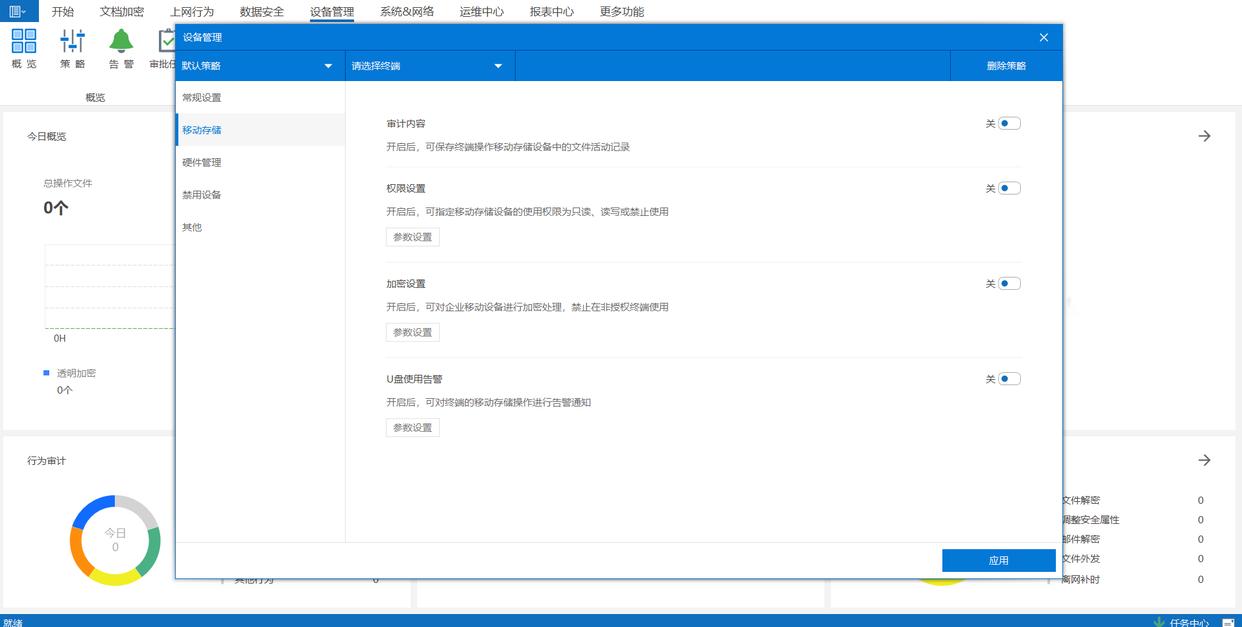The width and height of the screenshot is (1242, 627).
Task: Click 删除策略 in the dialog header
Action: [1006, 66]
